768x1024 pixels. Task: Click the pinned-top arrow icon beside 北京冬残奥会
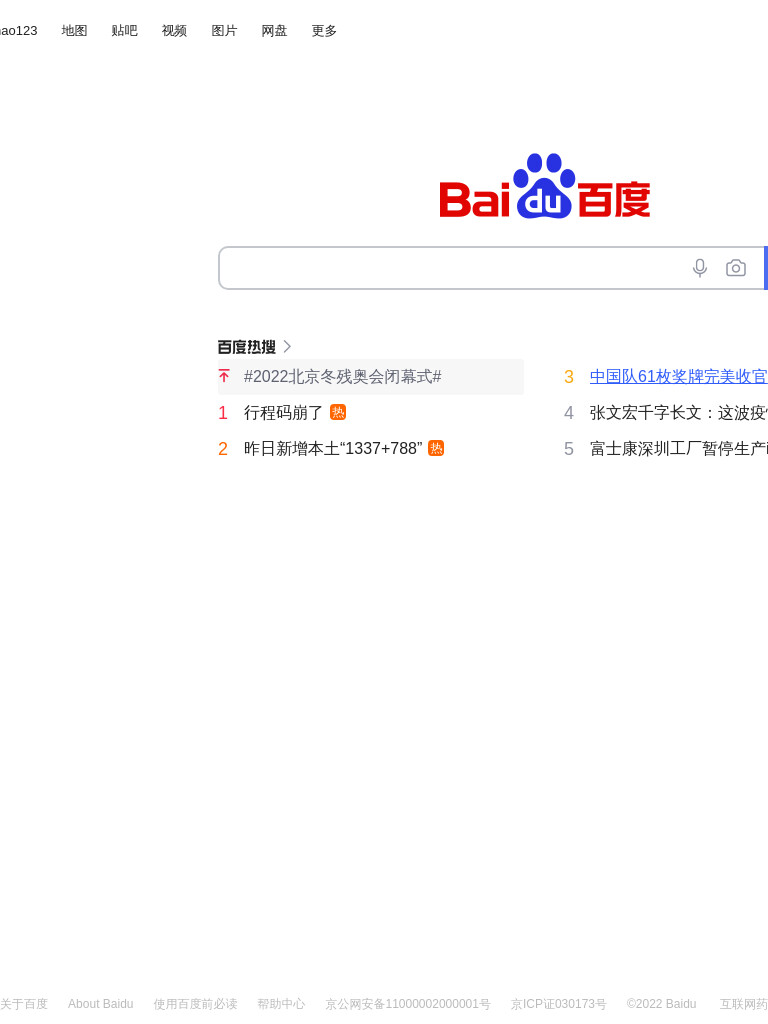click(x=224, y=376)
